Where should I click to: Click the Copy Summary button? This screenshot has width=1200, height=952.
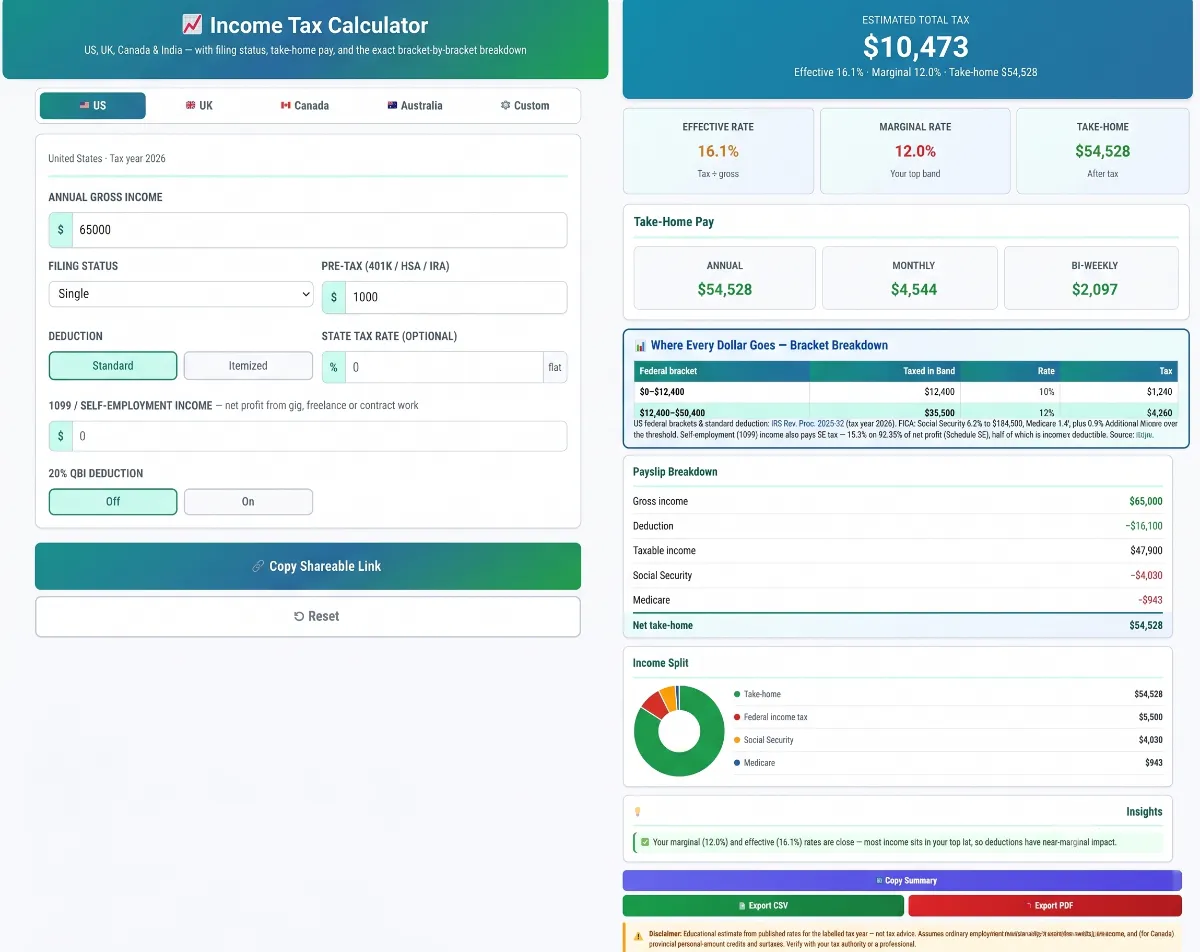(x=902, y=881)
